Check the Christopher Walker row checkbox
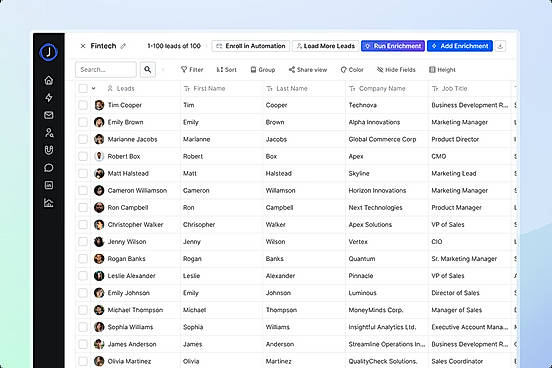Screen dimensions: 552x368 [x=83, y=225]
